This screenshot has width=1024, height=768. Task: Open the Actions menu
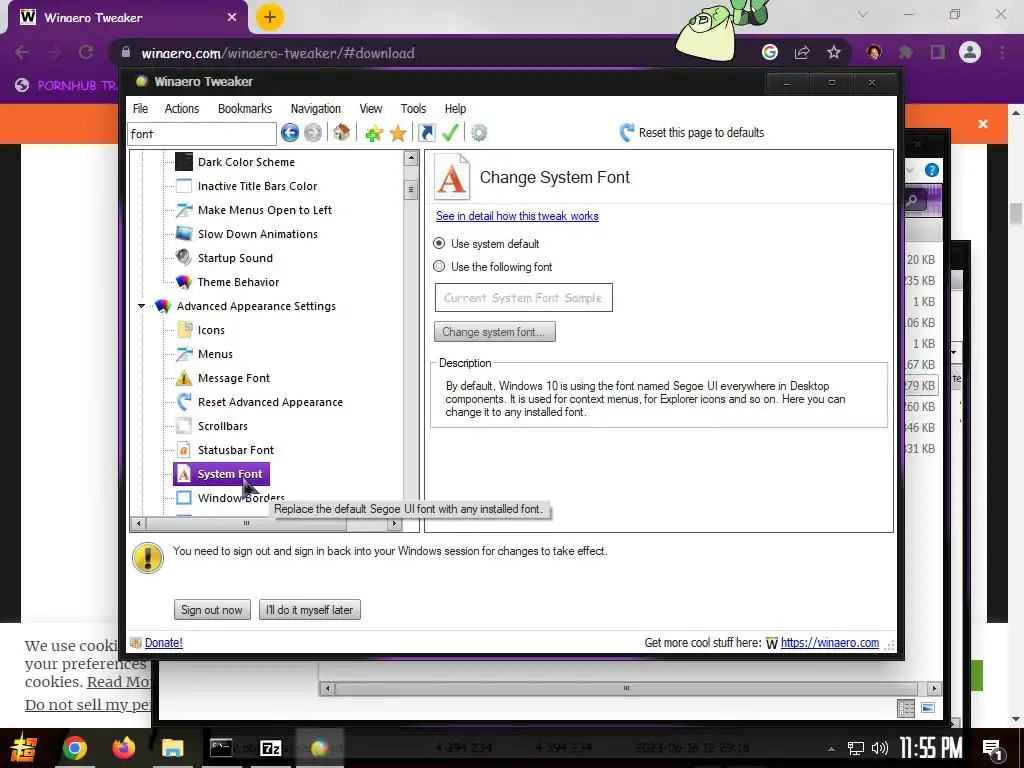[x=182, y=108]
